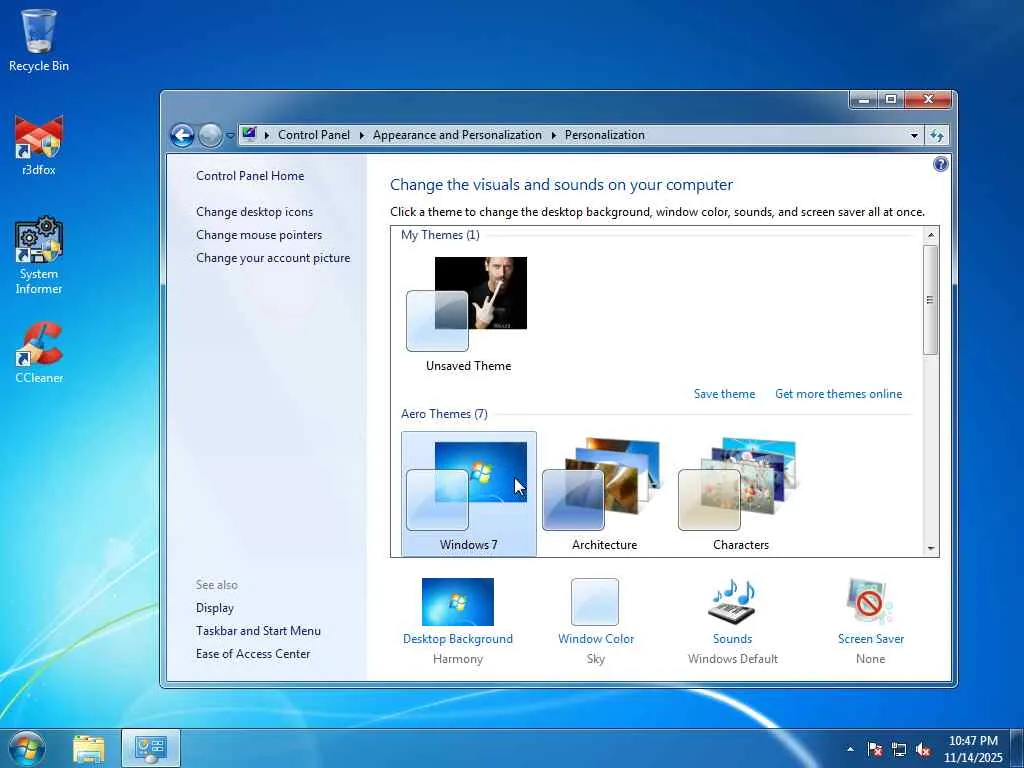The width and height of the screenshot is (1024, 768).
Task: Open the recent pages dropdown arrow
Action: (x=230, y=136)
